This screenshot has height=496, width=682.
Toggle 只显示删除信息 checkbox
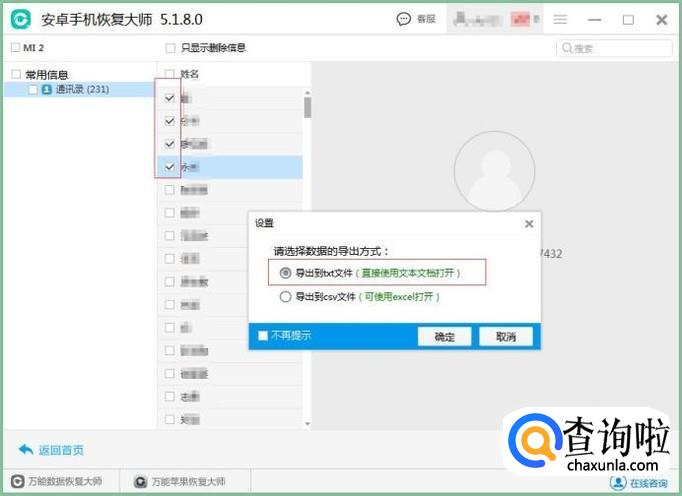(170, 47)
